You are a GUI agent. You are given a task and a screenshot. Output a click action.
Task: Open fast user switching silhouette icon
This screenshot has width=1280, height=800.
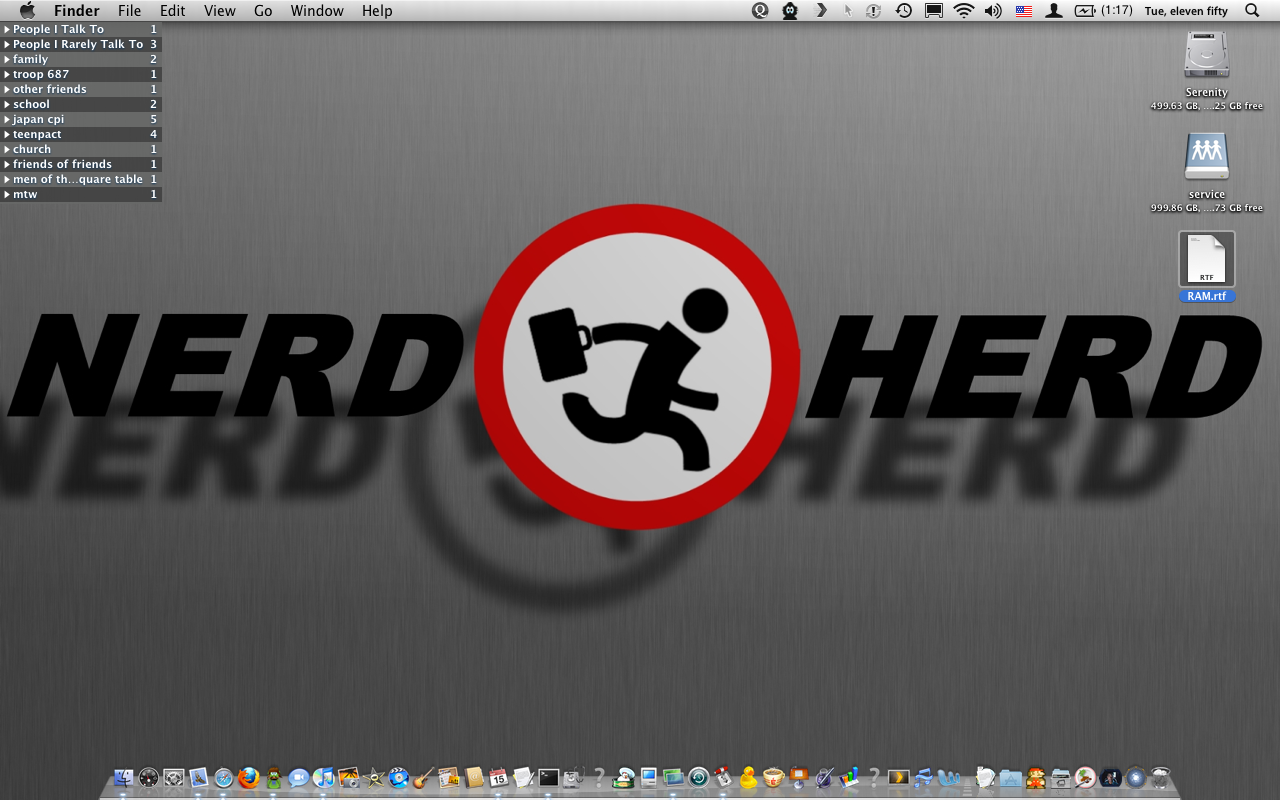(1053, 10)
